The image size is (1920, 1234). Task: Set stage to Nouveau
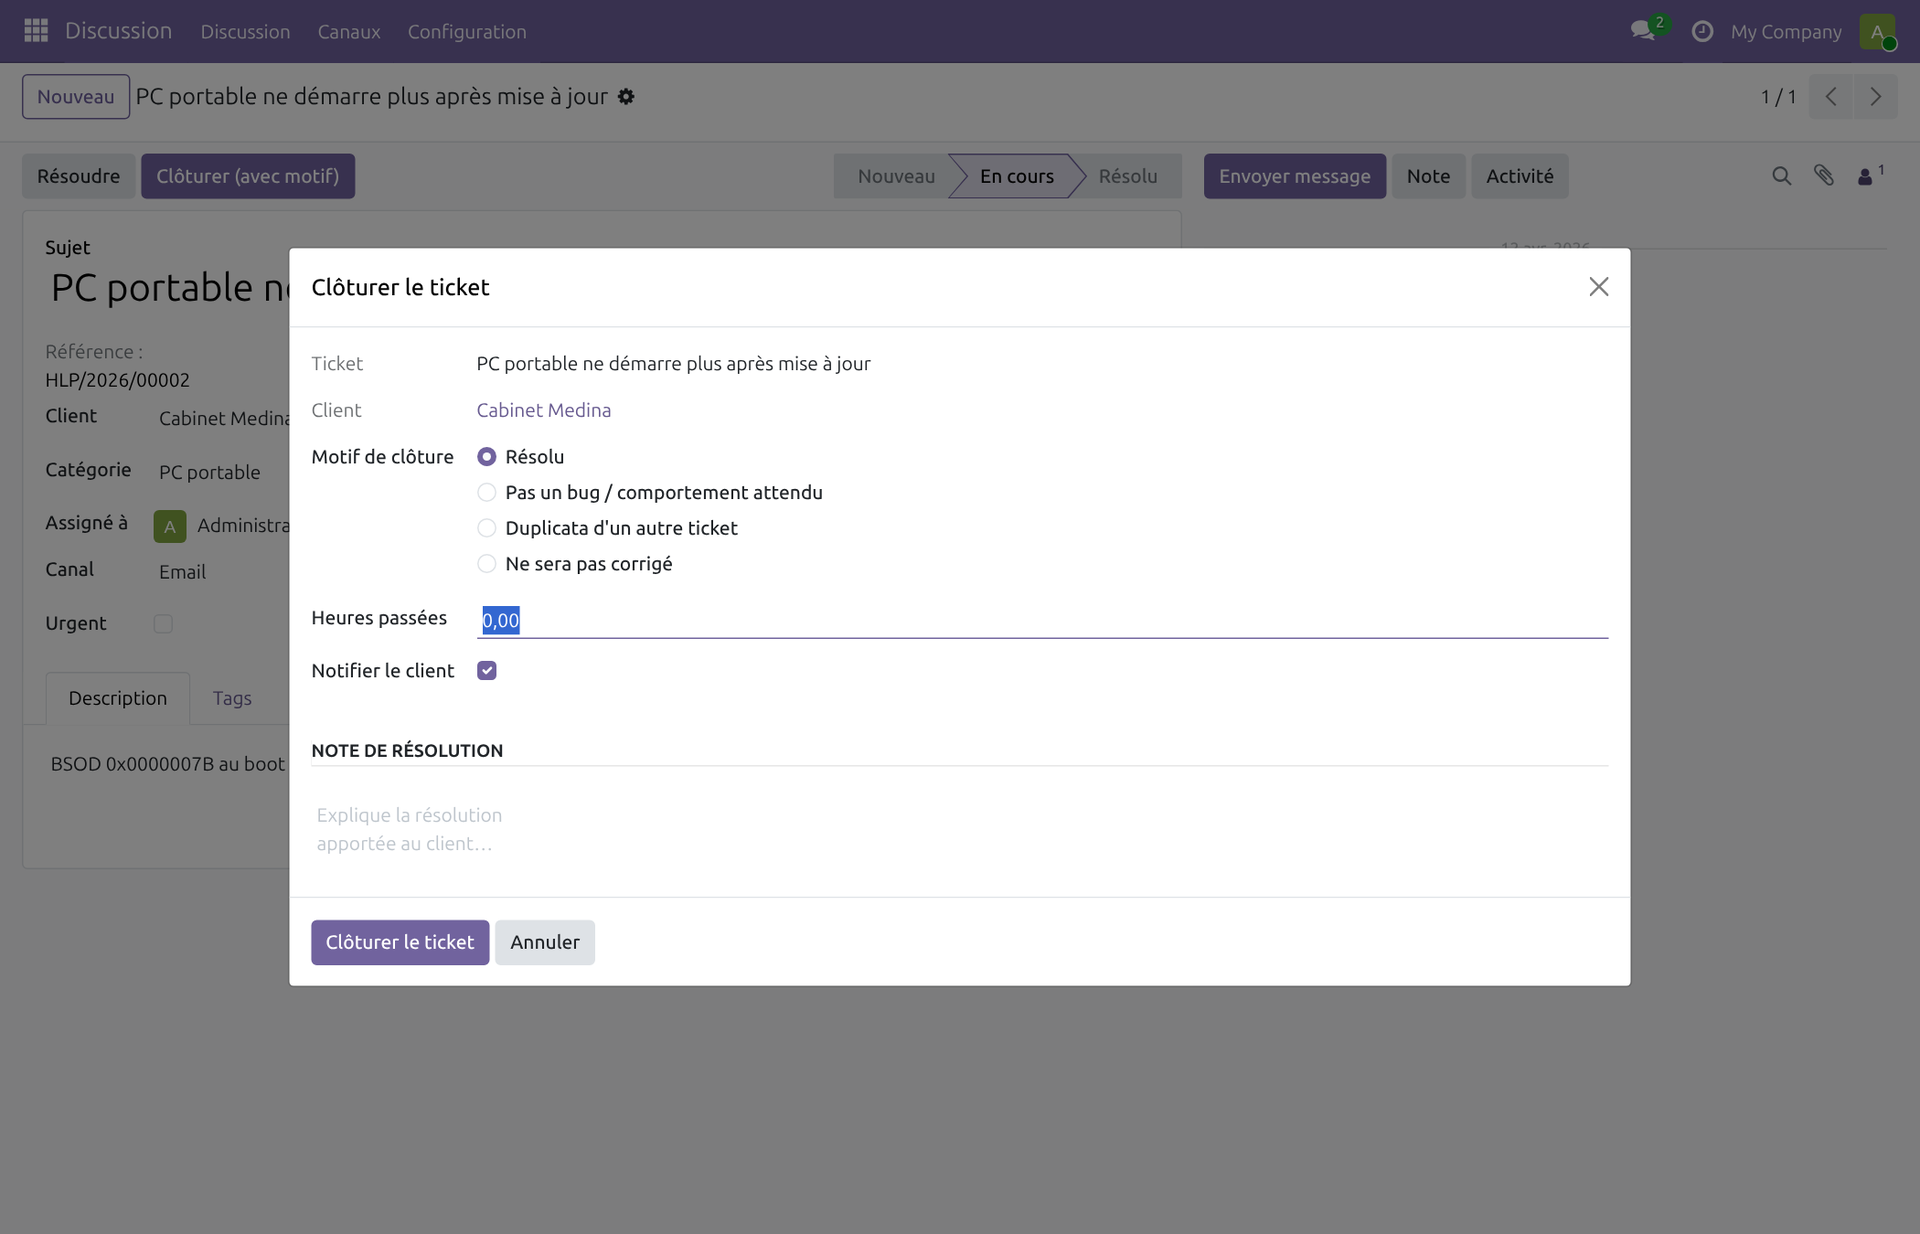pyautogui.click(x=896, y=176)
